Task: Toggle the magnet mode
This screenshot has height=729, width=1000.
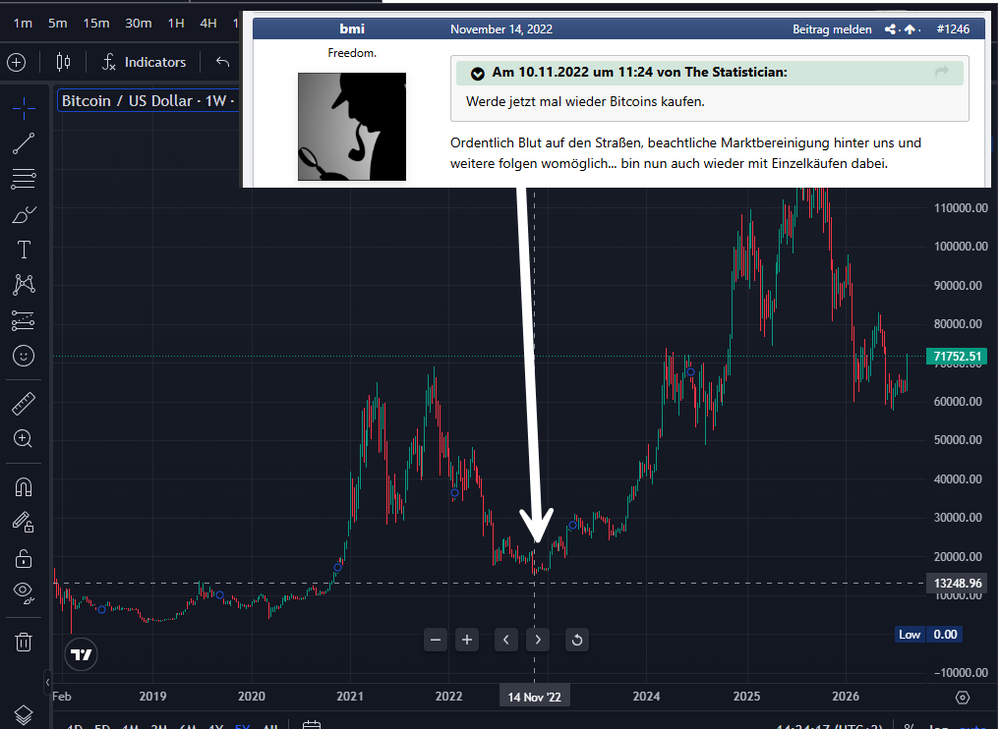Action: pyautogui.click(x=24, y=487)
